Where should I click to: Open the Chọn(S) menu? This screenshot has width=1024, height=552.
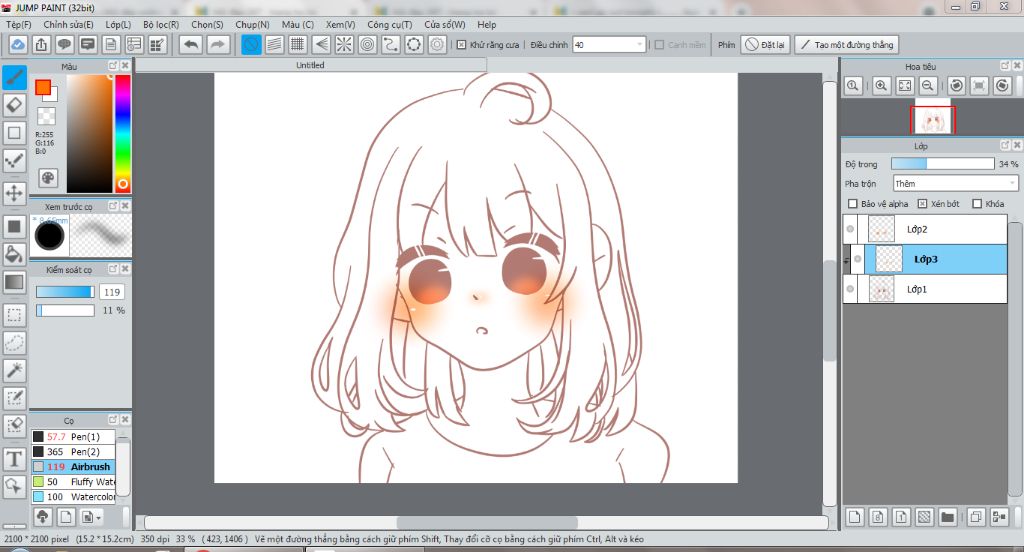tap(207, 24)
